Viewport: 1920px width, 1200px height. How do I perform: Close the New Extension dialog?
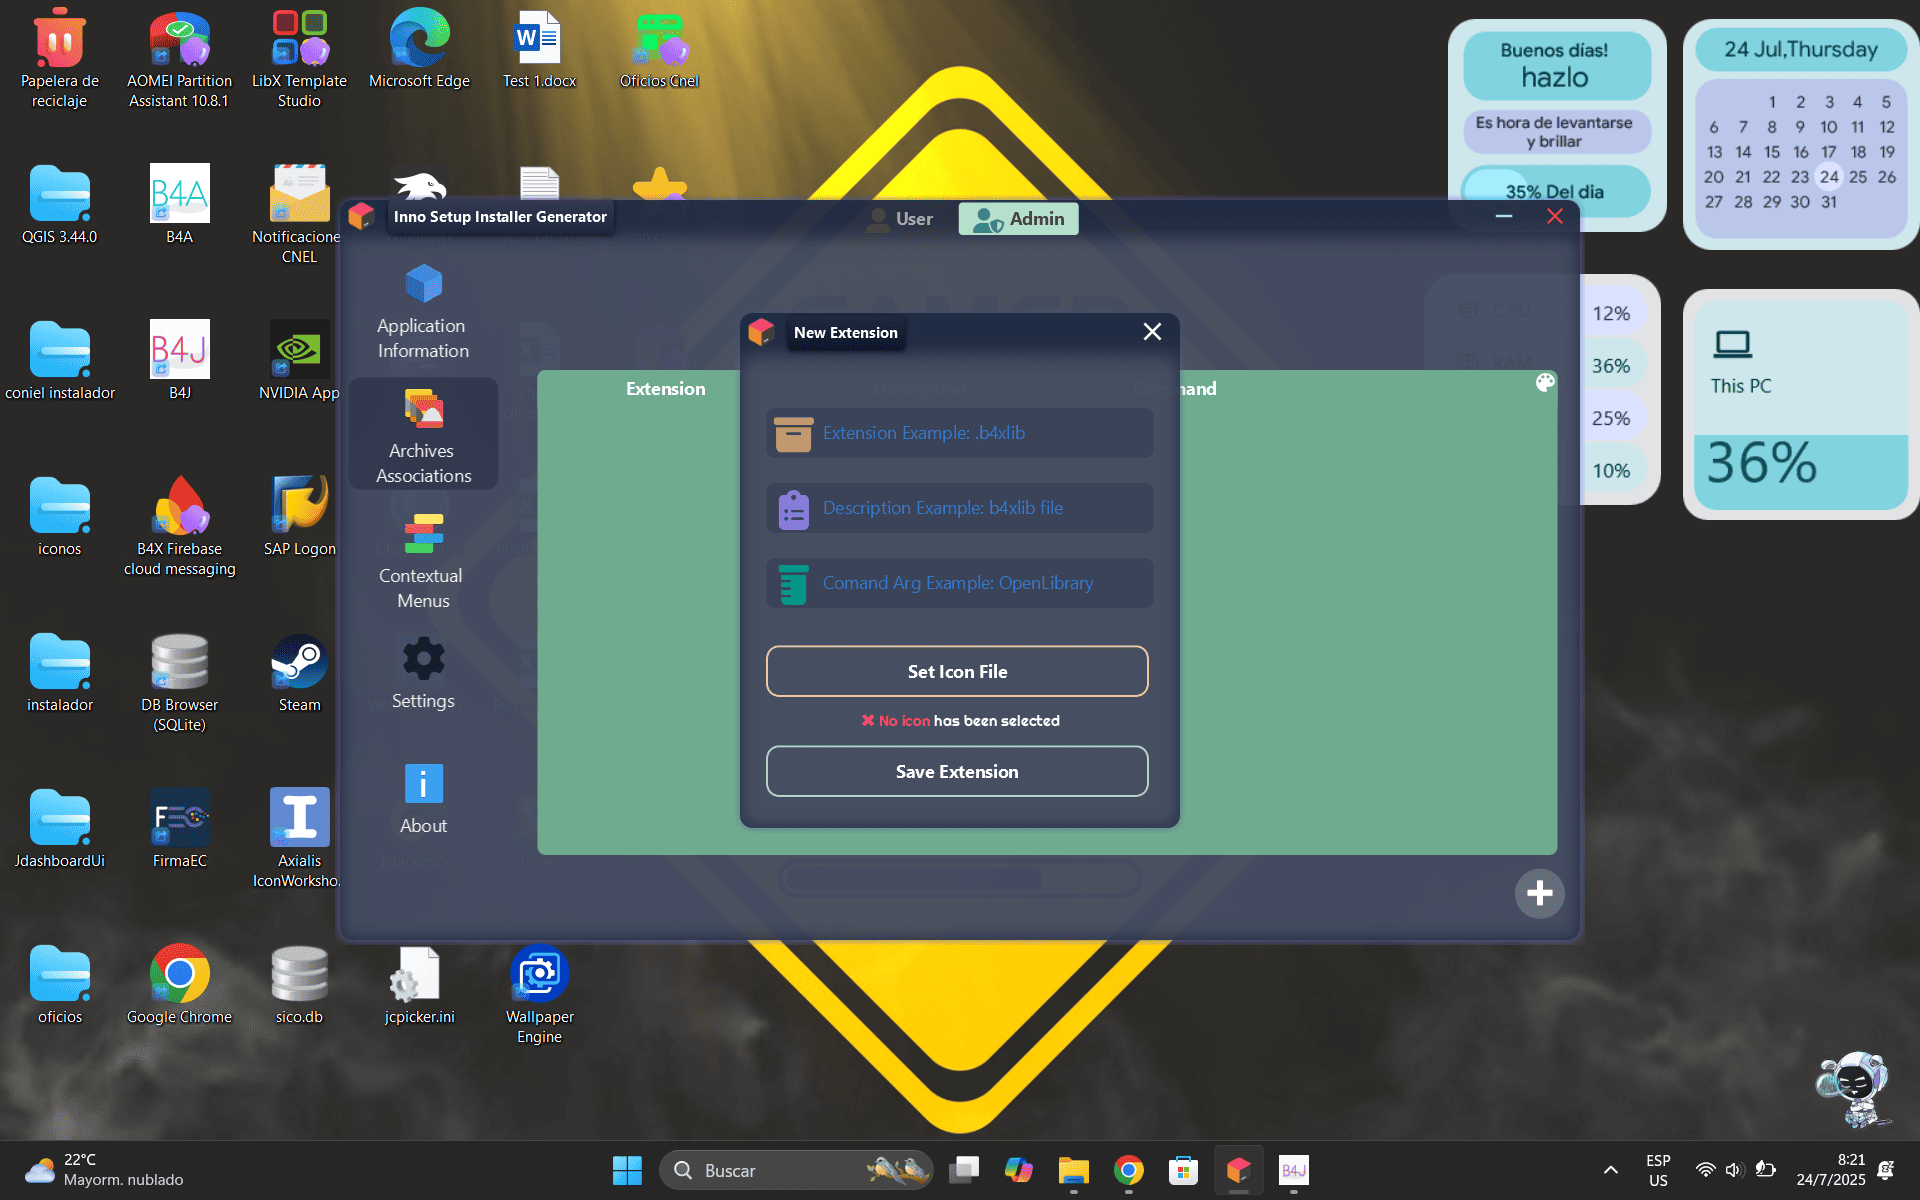(x=1152, y=332)
